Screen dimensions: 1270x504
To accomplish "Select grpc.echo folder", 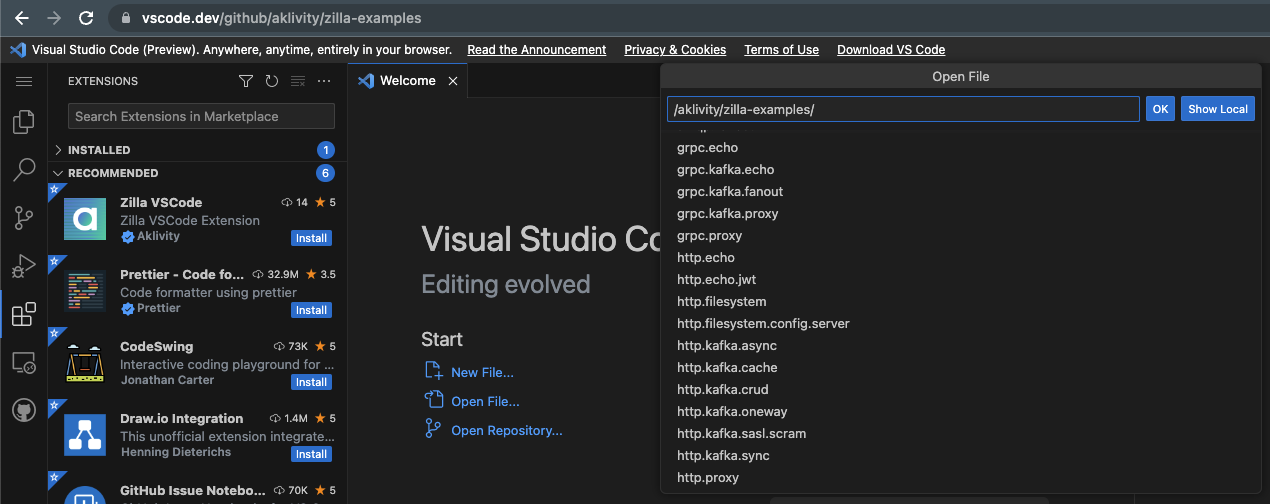I will 960,148.
